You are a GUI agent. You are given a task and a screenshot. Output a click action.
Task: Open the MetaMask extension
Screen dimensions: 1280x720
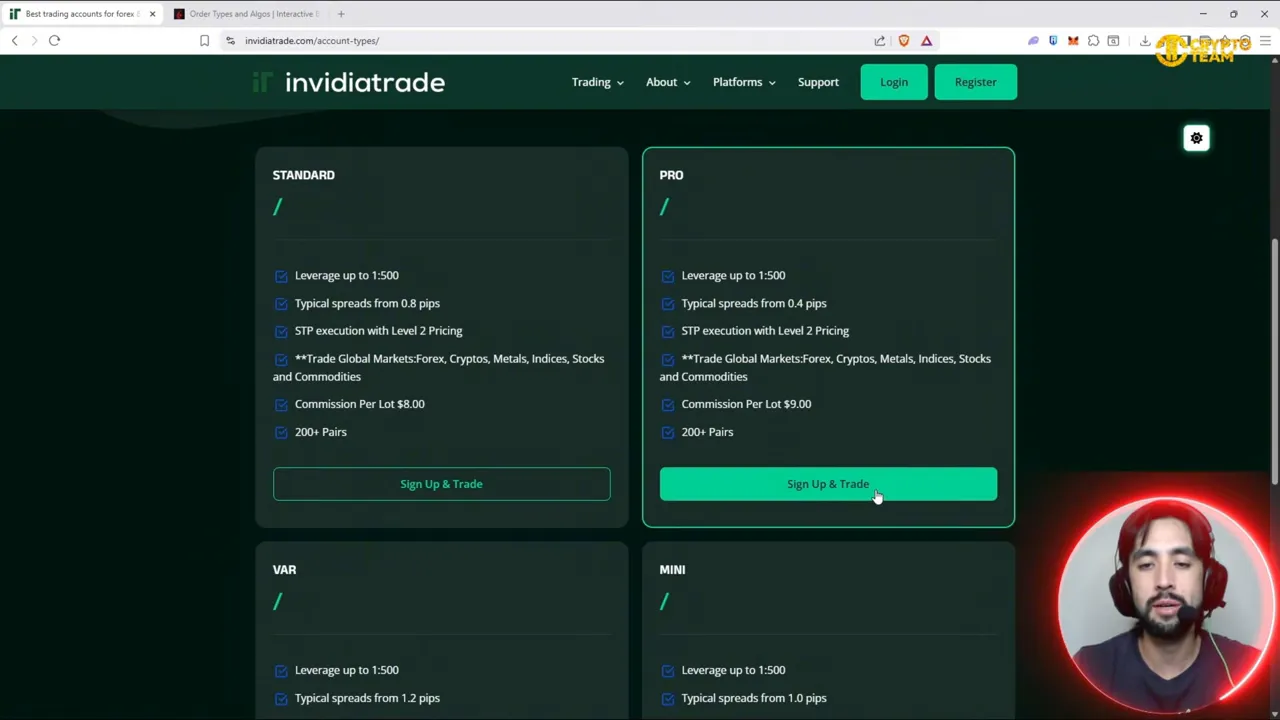click(1072, 40)
